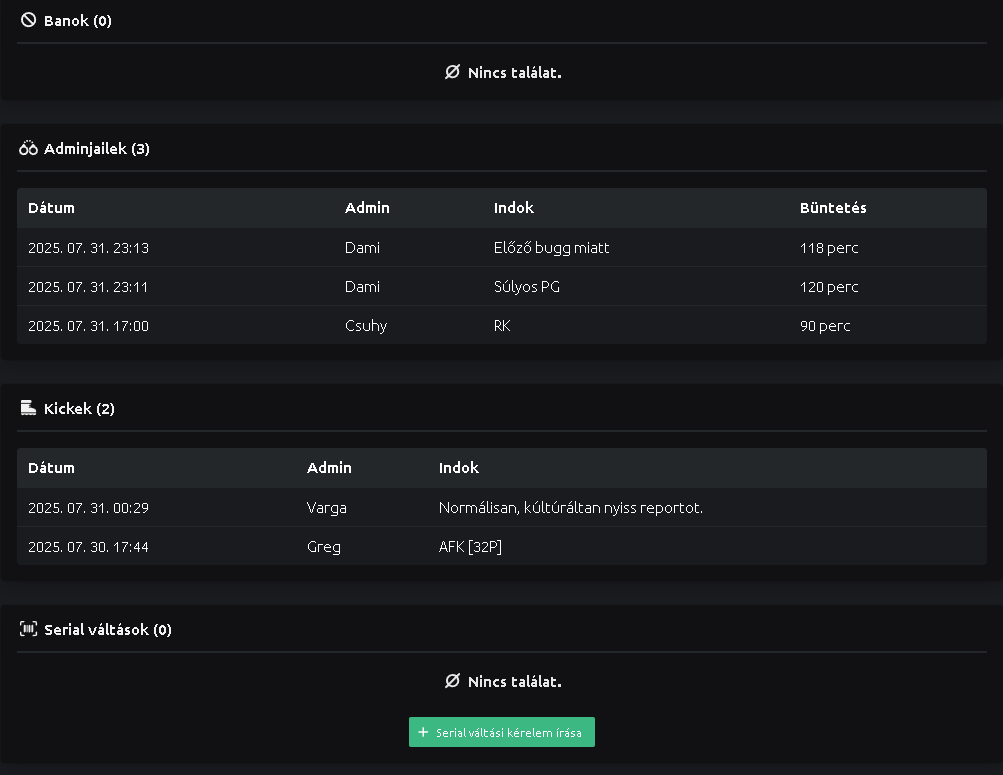Click the Adminjailek (3) section title
This screenshot has height=775, width=1003.
tap(96, 149)
